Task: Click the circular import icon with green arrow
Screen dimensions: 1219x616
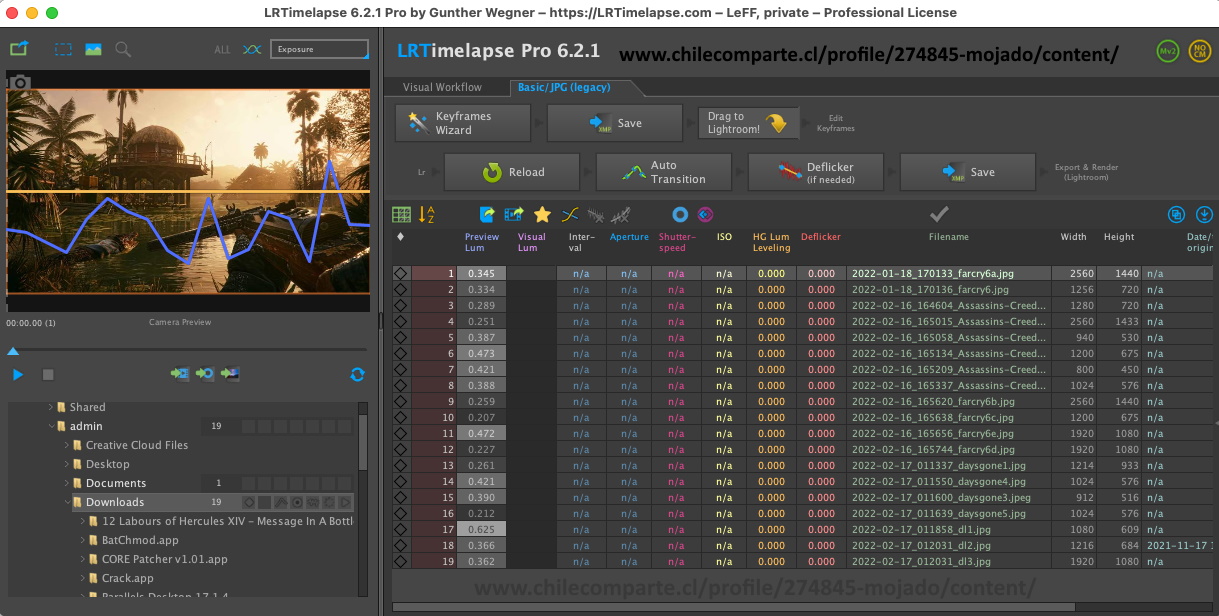Action: [x=205, y=374]
